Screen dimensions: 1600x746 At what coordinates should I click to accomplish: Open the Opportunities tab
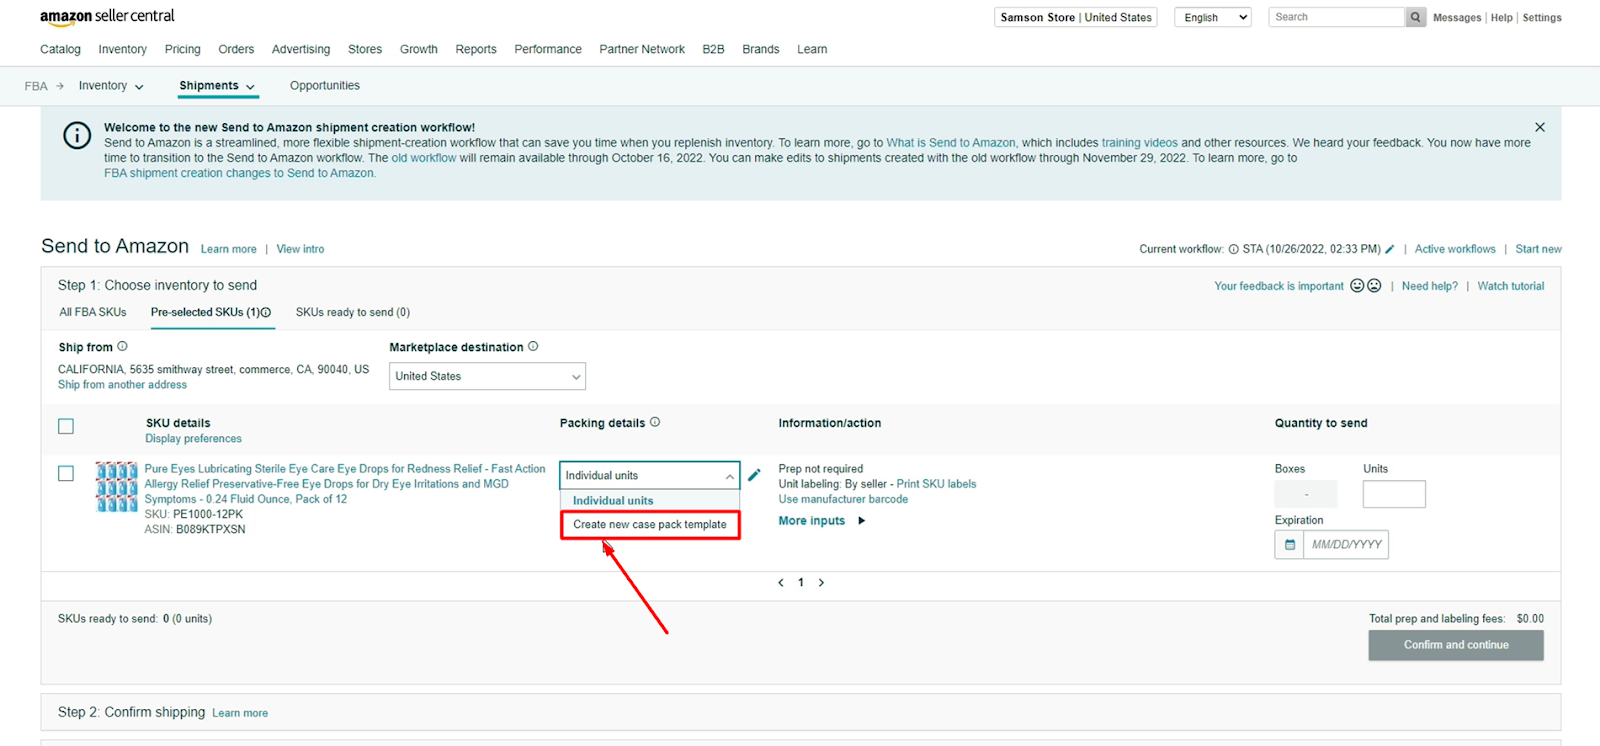[325, 86]
